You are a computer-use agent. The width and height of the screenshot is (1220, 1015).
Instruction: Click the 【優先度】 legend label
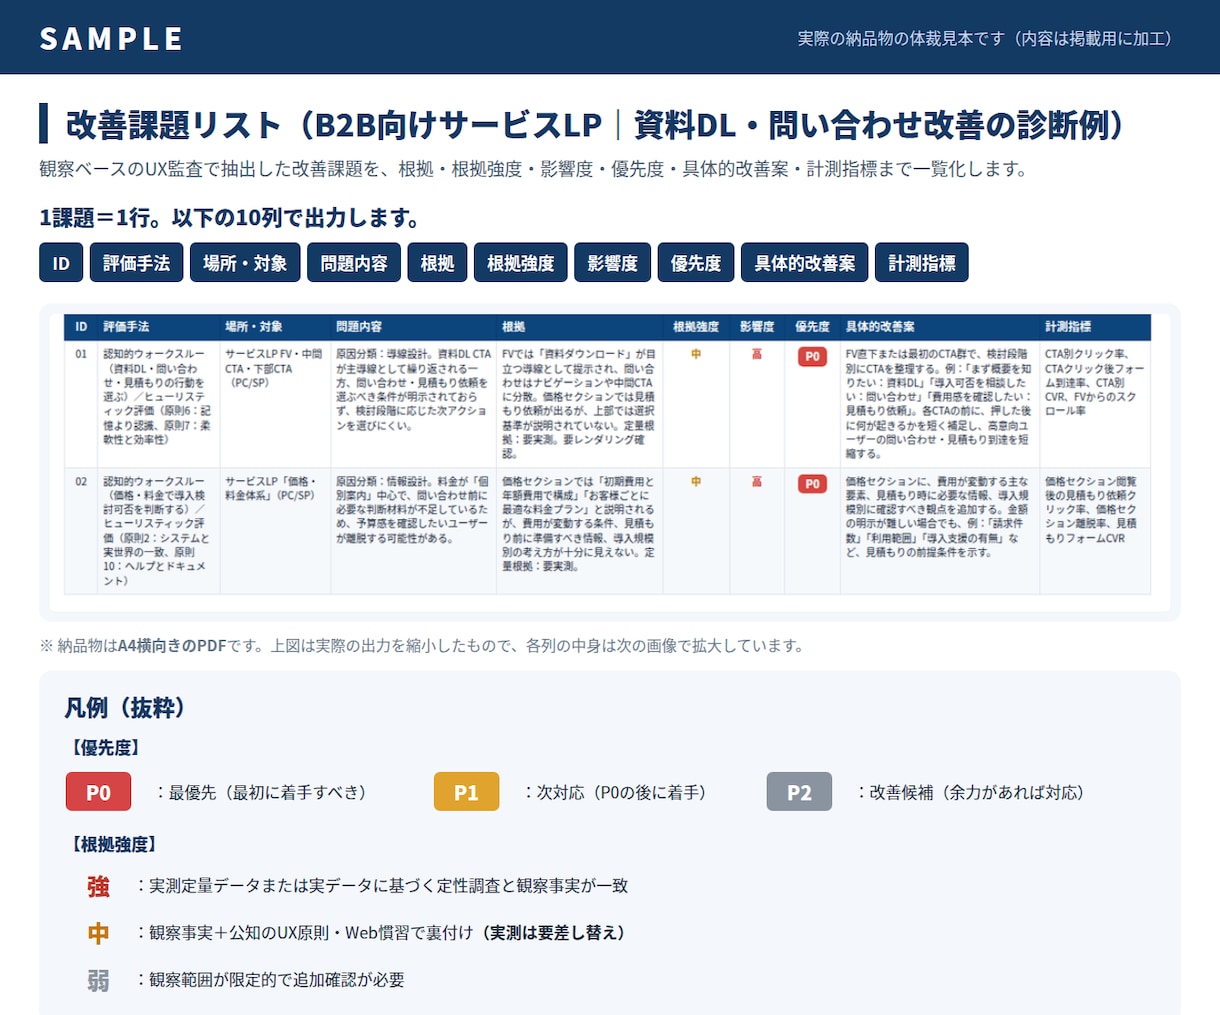point(105,747)
